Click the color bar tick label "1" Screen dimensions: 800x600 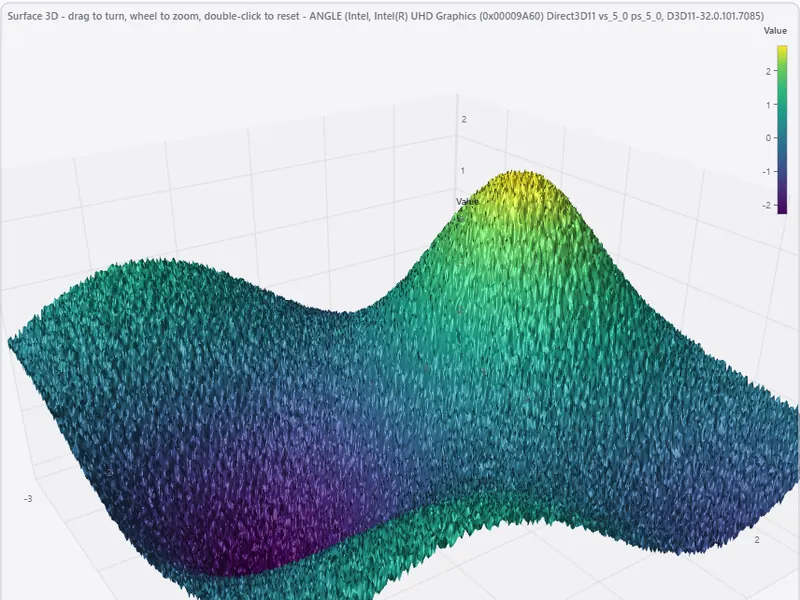[768, 105]
